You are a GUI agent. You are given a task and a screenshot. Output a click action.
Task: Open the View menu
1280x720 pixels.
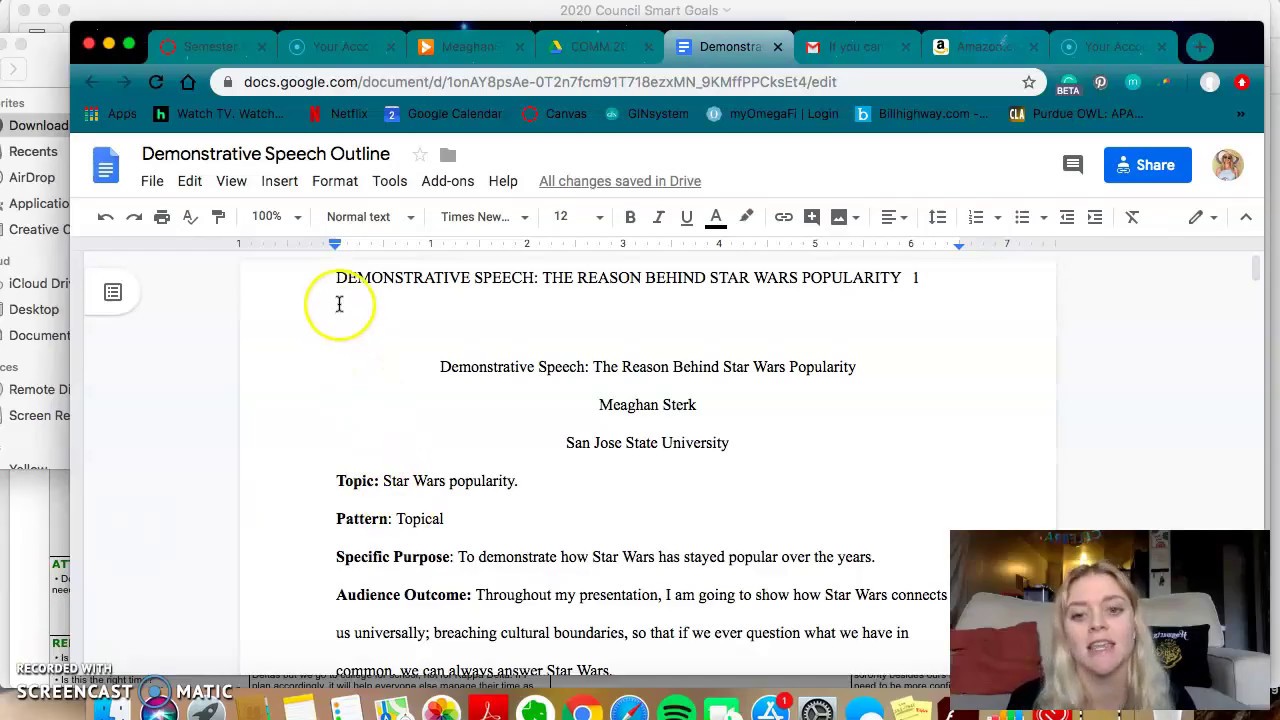tap(231, 181)
